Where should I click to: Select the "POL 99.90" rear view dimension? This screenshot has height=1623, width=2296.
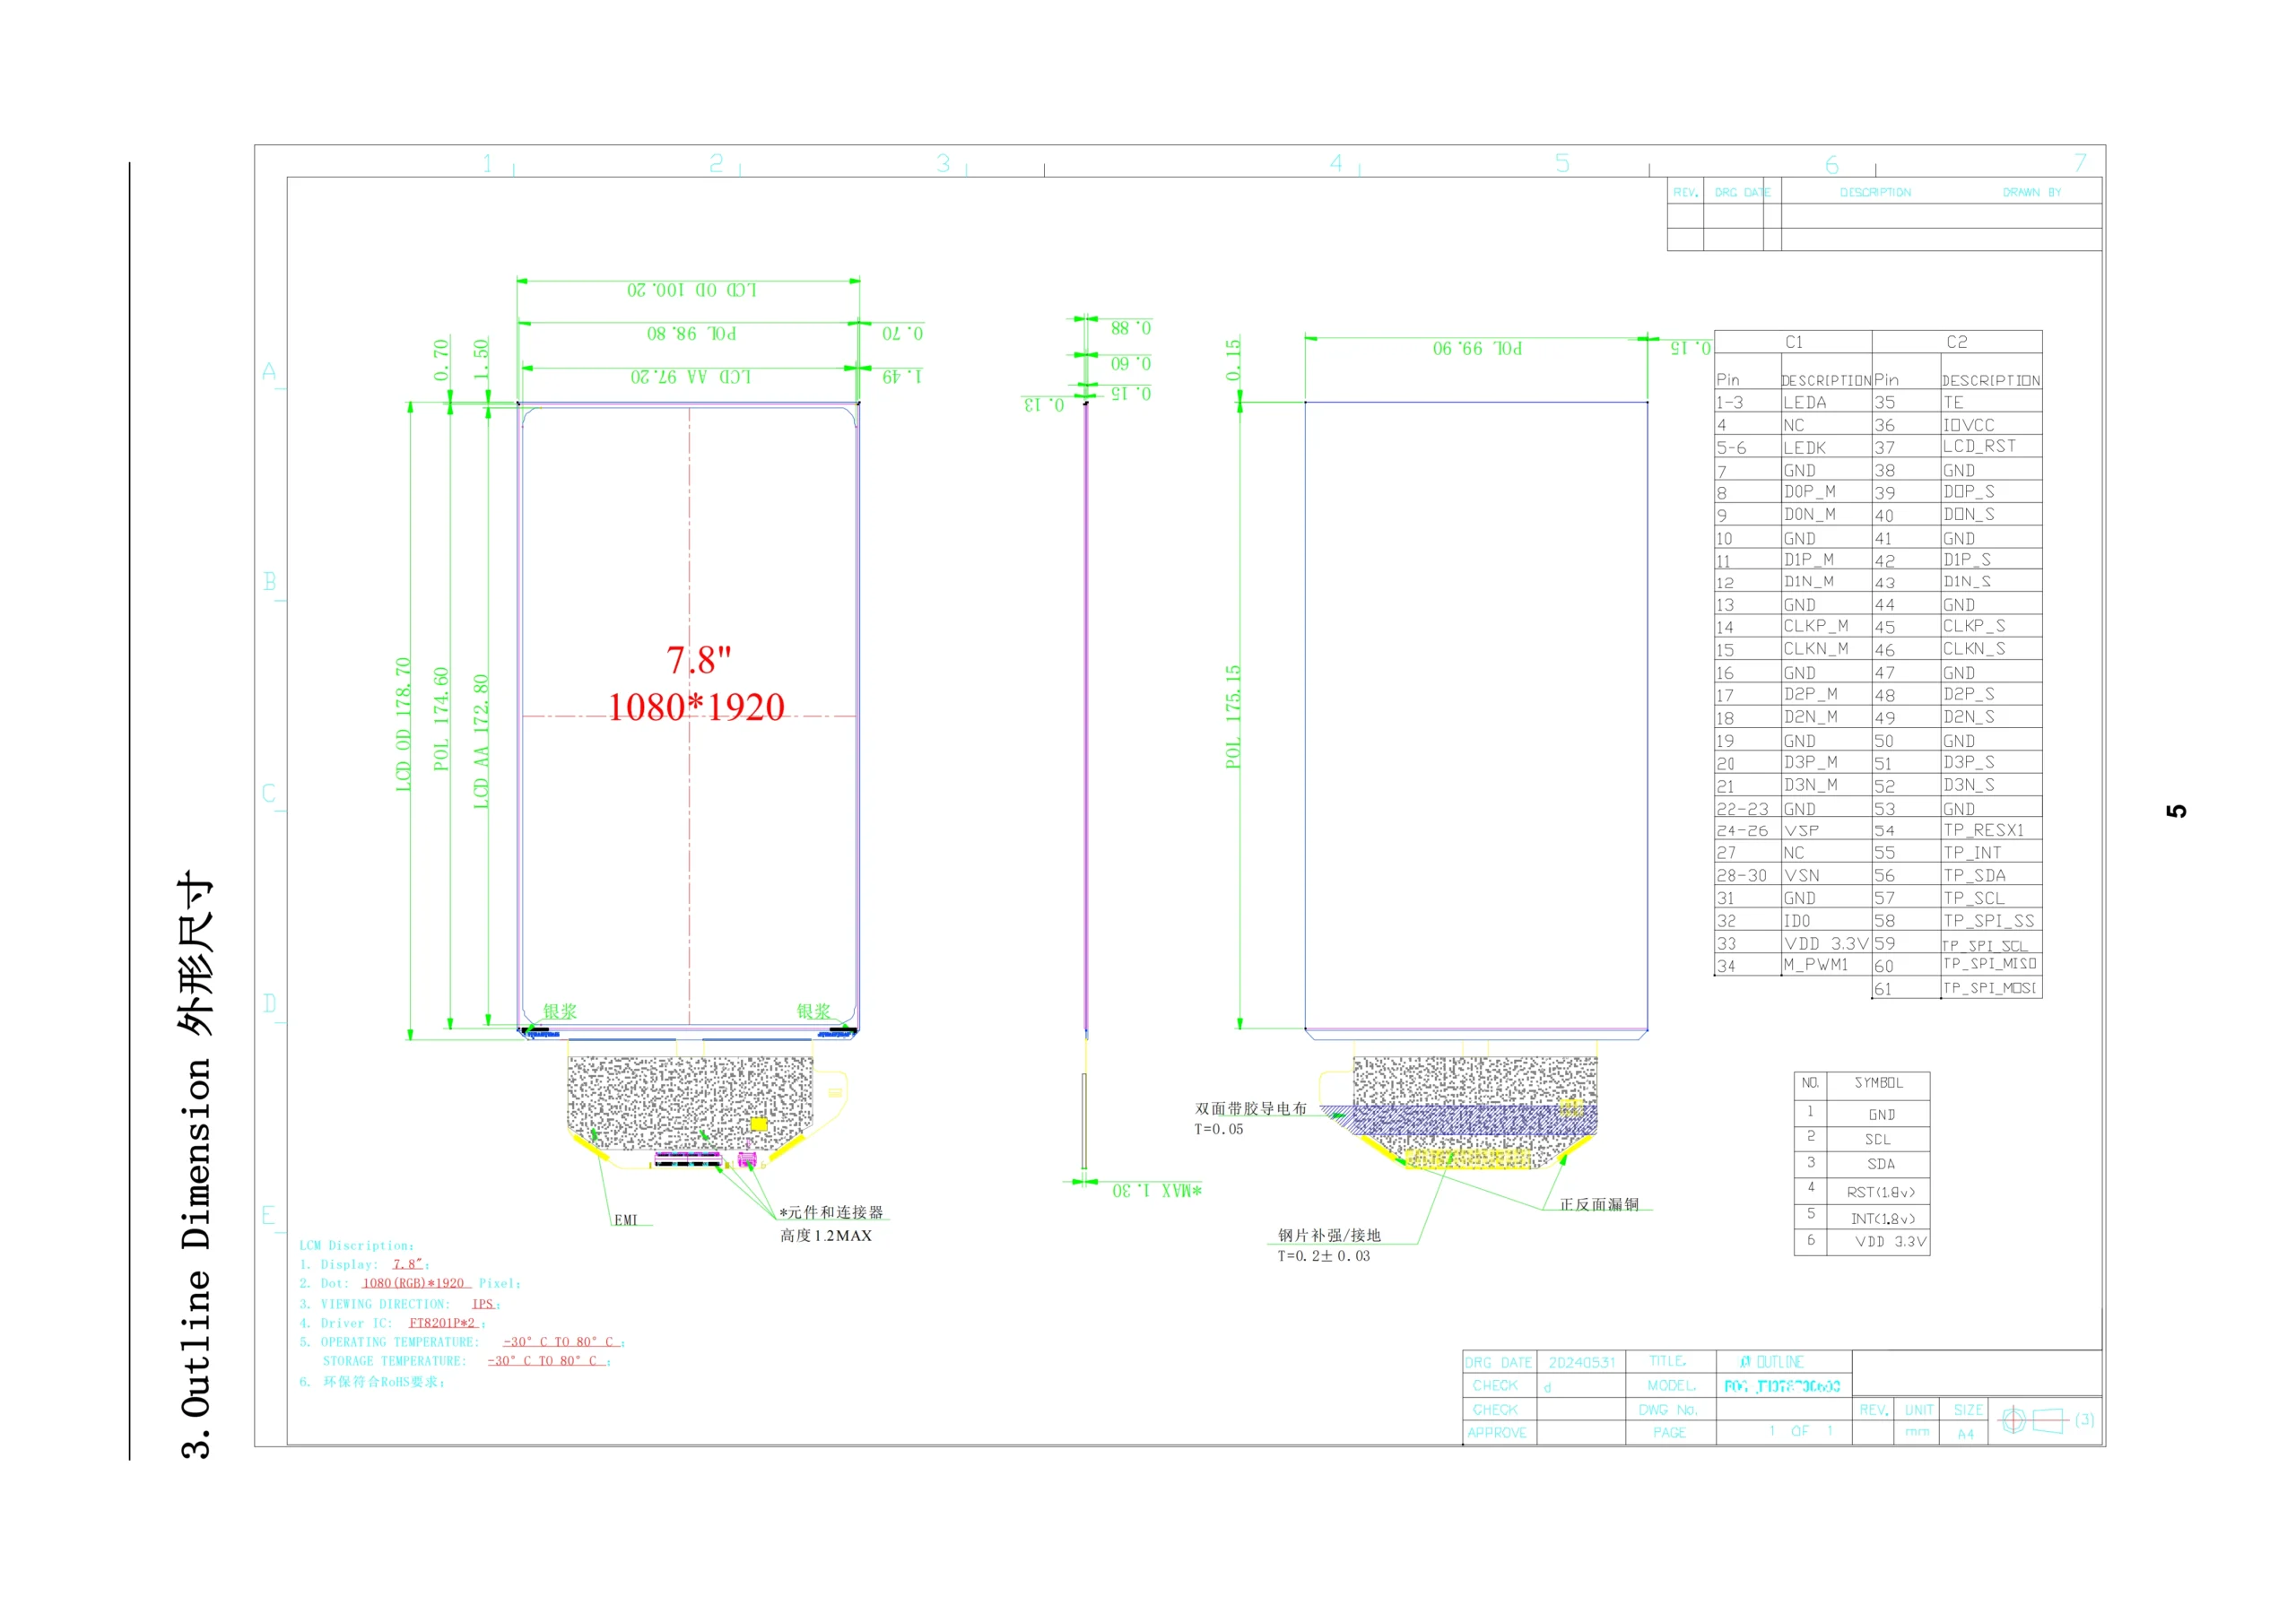click(1478, 348)
